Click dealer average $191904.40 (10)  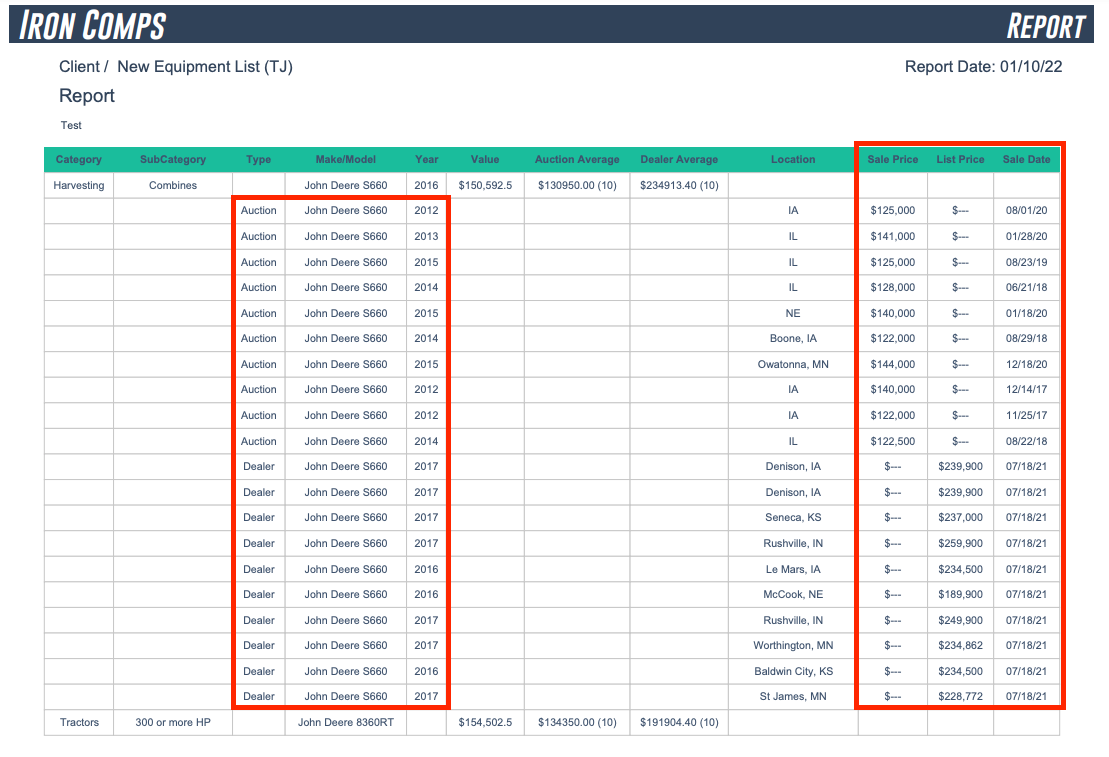pos(679,722)
